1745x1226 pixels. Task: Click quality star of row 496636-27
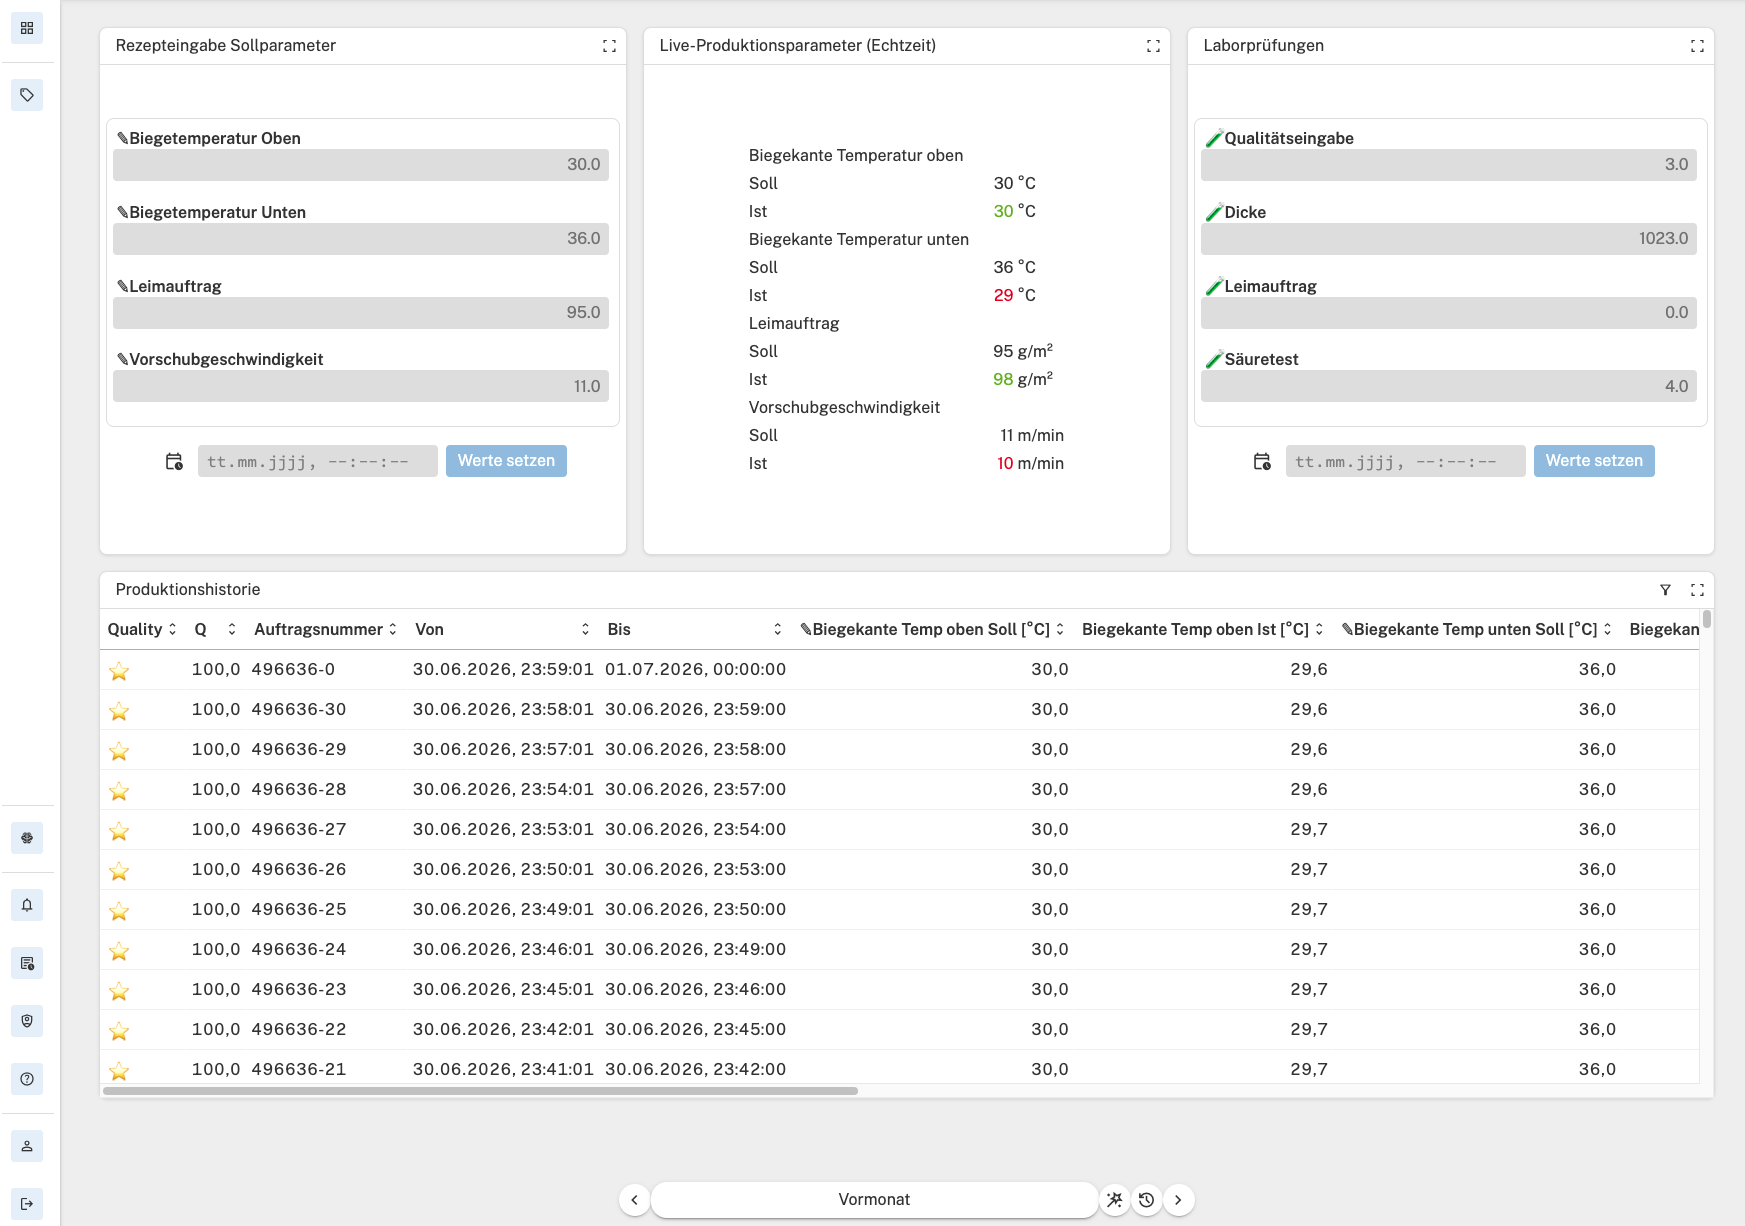tap(119, 831)
